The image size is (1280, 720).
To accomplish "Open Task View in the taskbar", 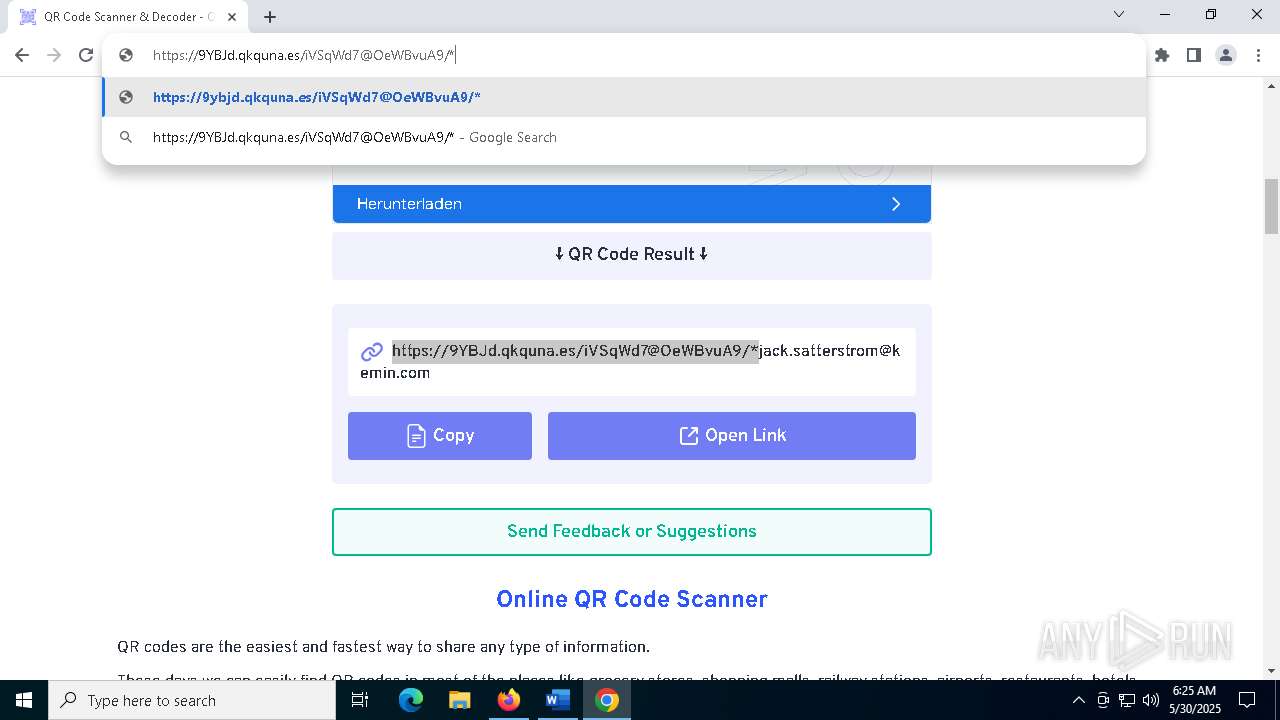I will click(360, 700).
